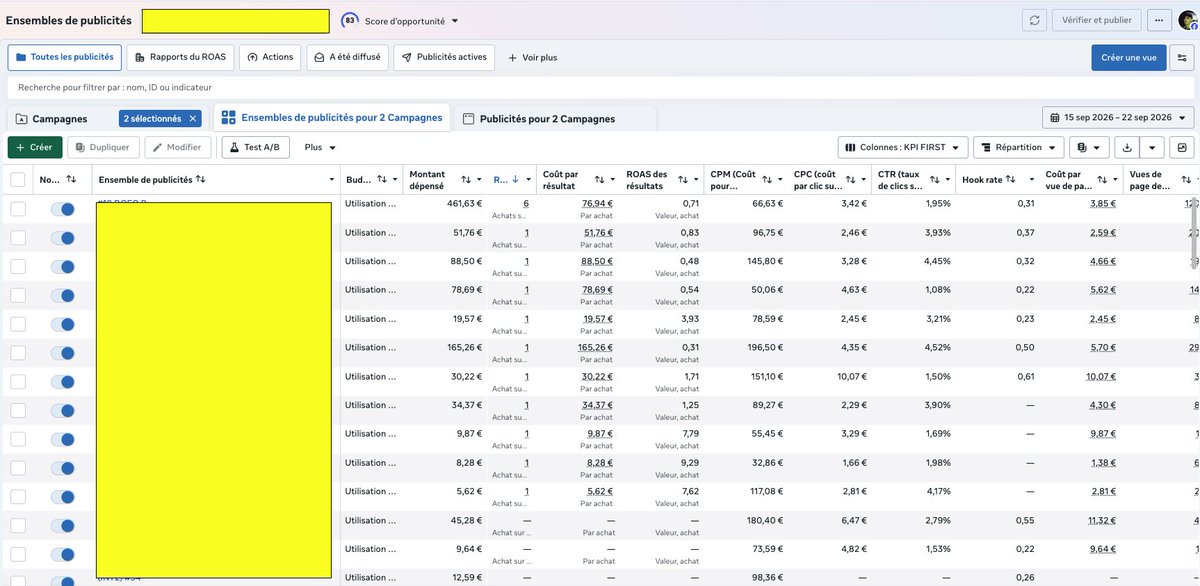Click the vertical table scrollbar
This screenshot has width=1200, height=586.
click(1194, 234)
